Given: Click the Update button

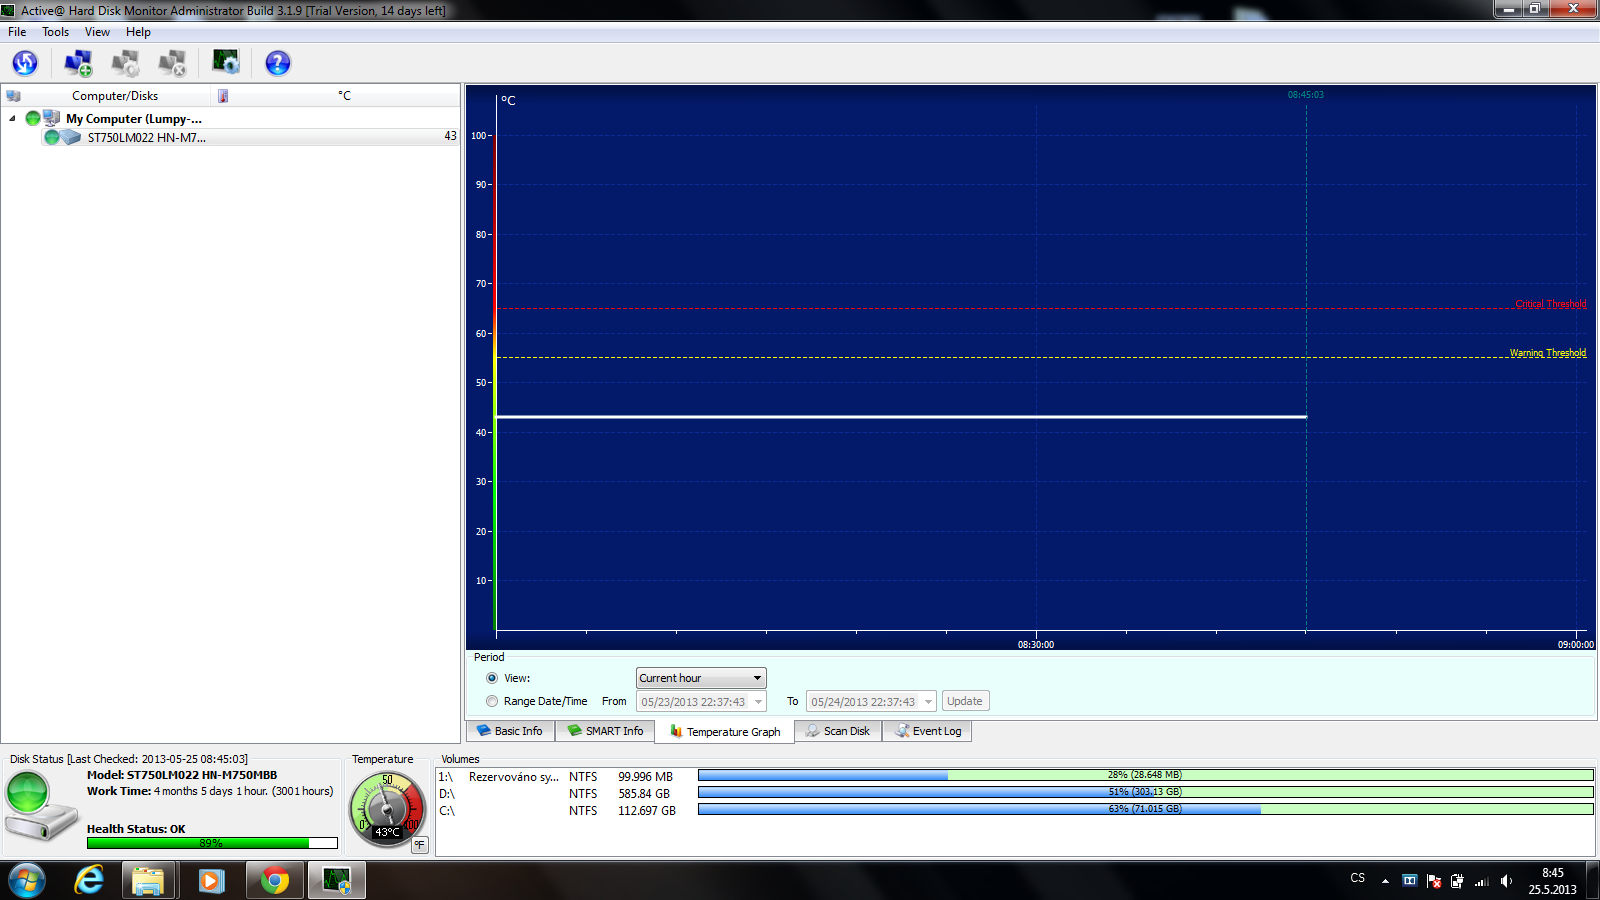Looking at the screenshot, I should coord(965,701).
